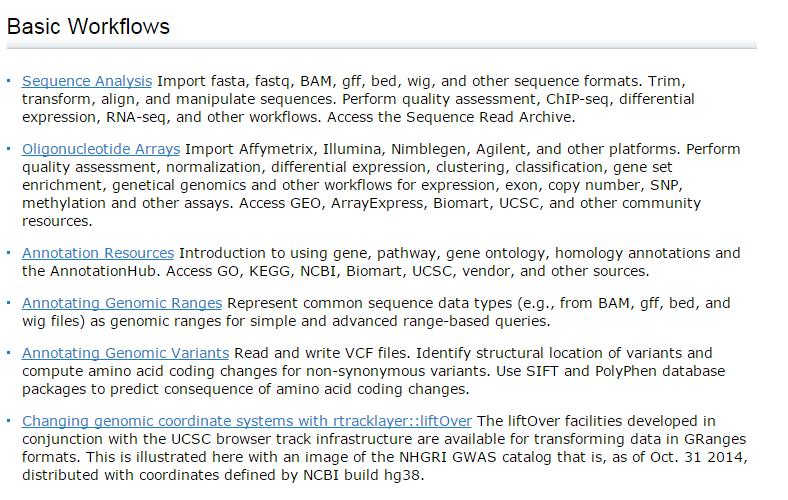This screenshot has height=500, width=788.
Task: Click the bullet beside Oligonucleotide Arrays
Action: click(x=9, y=148)
